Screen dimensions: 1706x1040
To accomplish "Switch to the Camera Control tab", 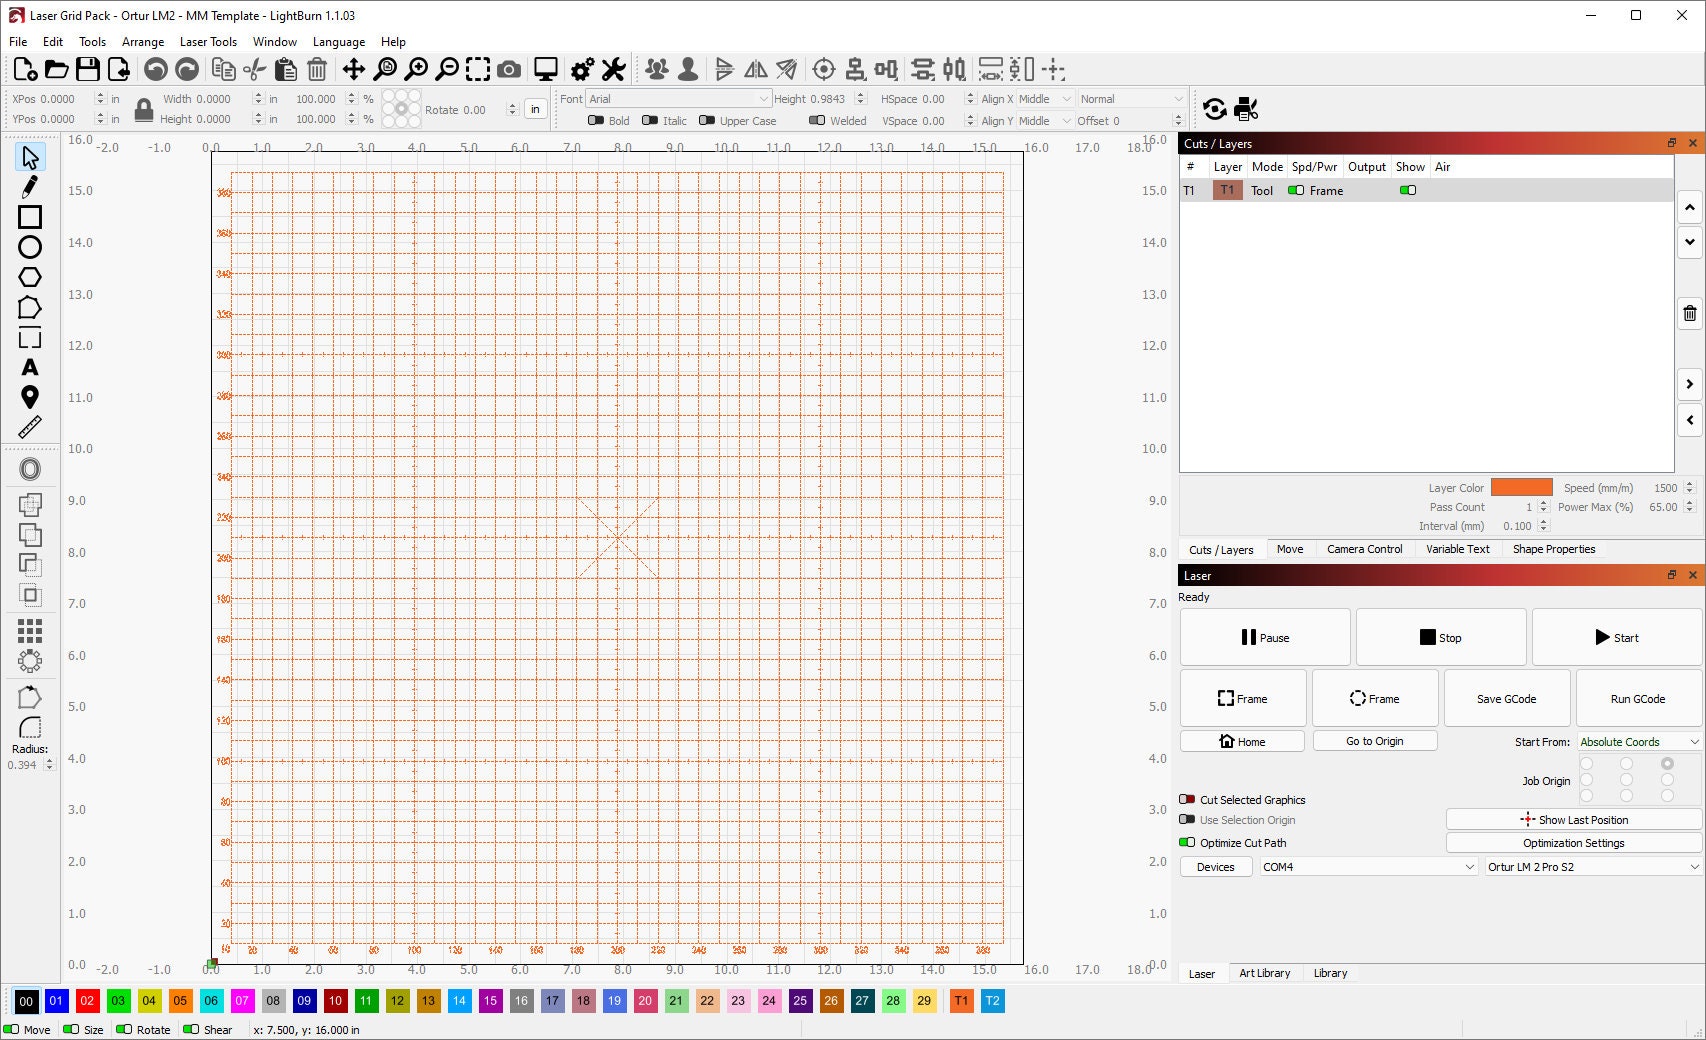I will point(1364,549).
